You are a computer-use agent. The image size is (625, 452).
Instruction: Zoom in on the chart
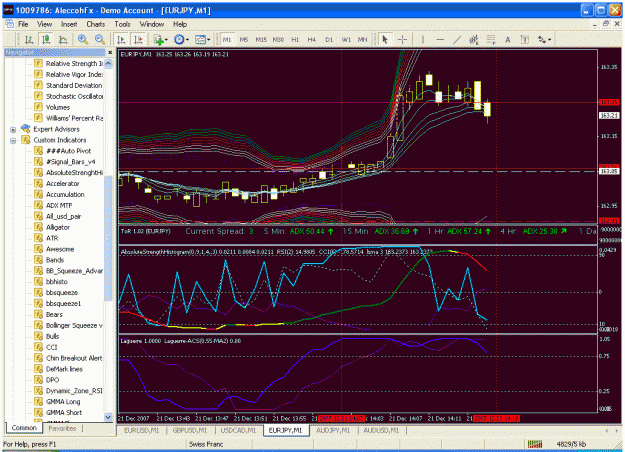click(x=83, y=39)
